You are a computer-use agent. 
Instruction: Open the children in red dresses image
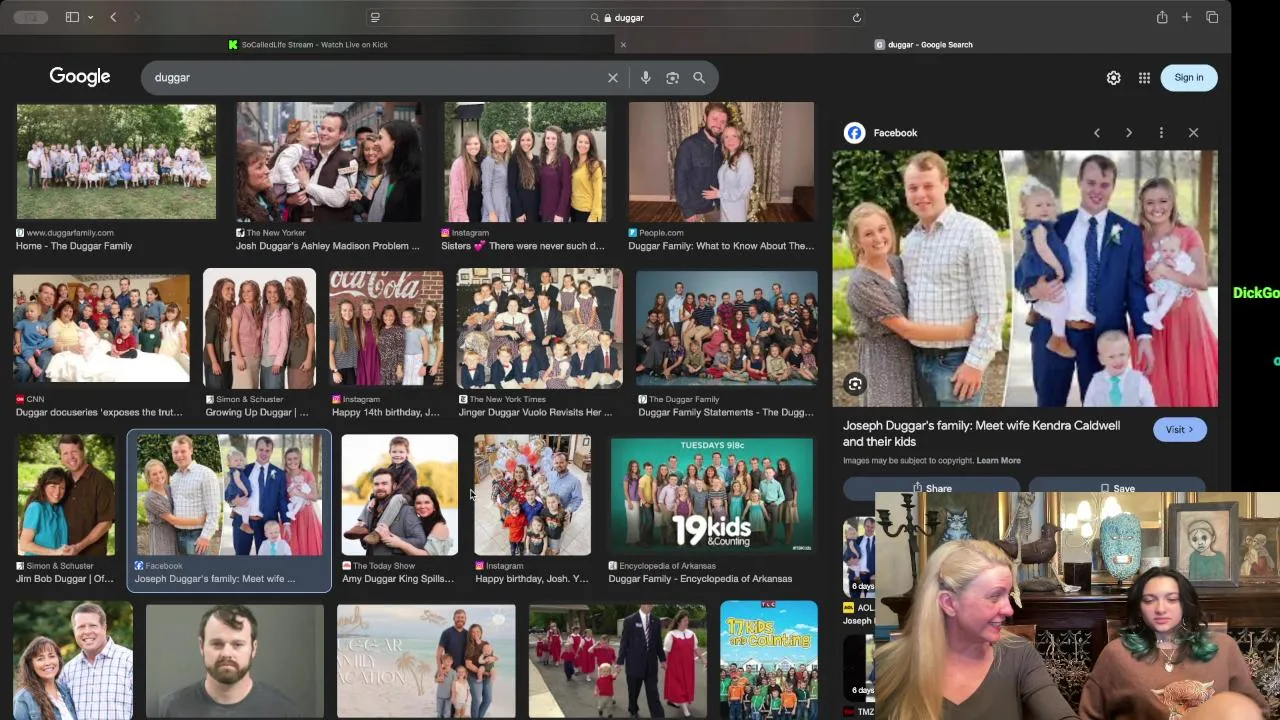click(x=617, y=661)
